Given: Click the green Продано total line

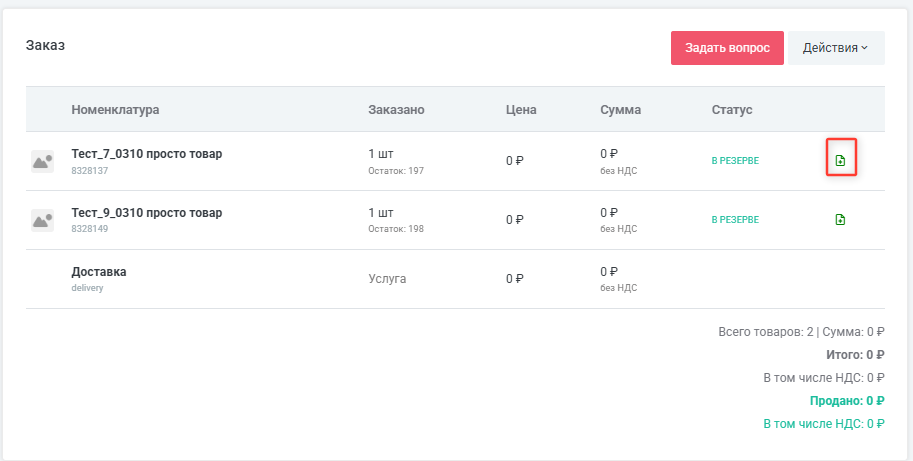Looking at the screenshot, I should coord(847,401).
